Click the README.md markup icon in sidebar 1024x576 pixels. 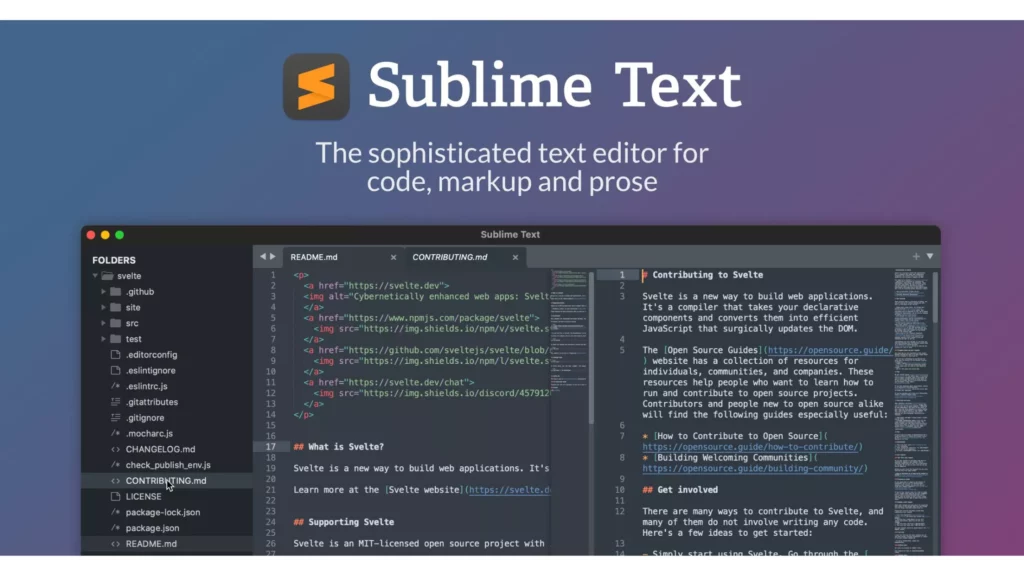(x=116, y=543)
